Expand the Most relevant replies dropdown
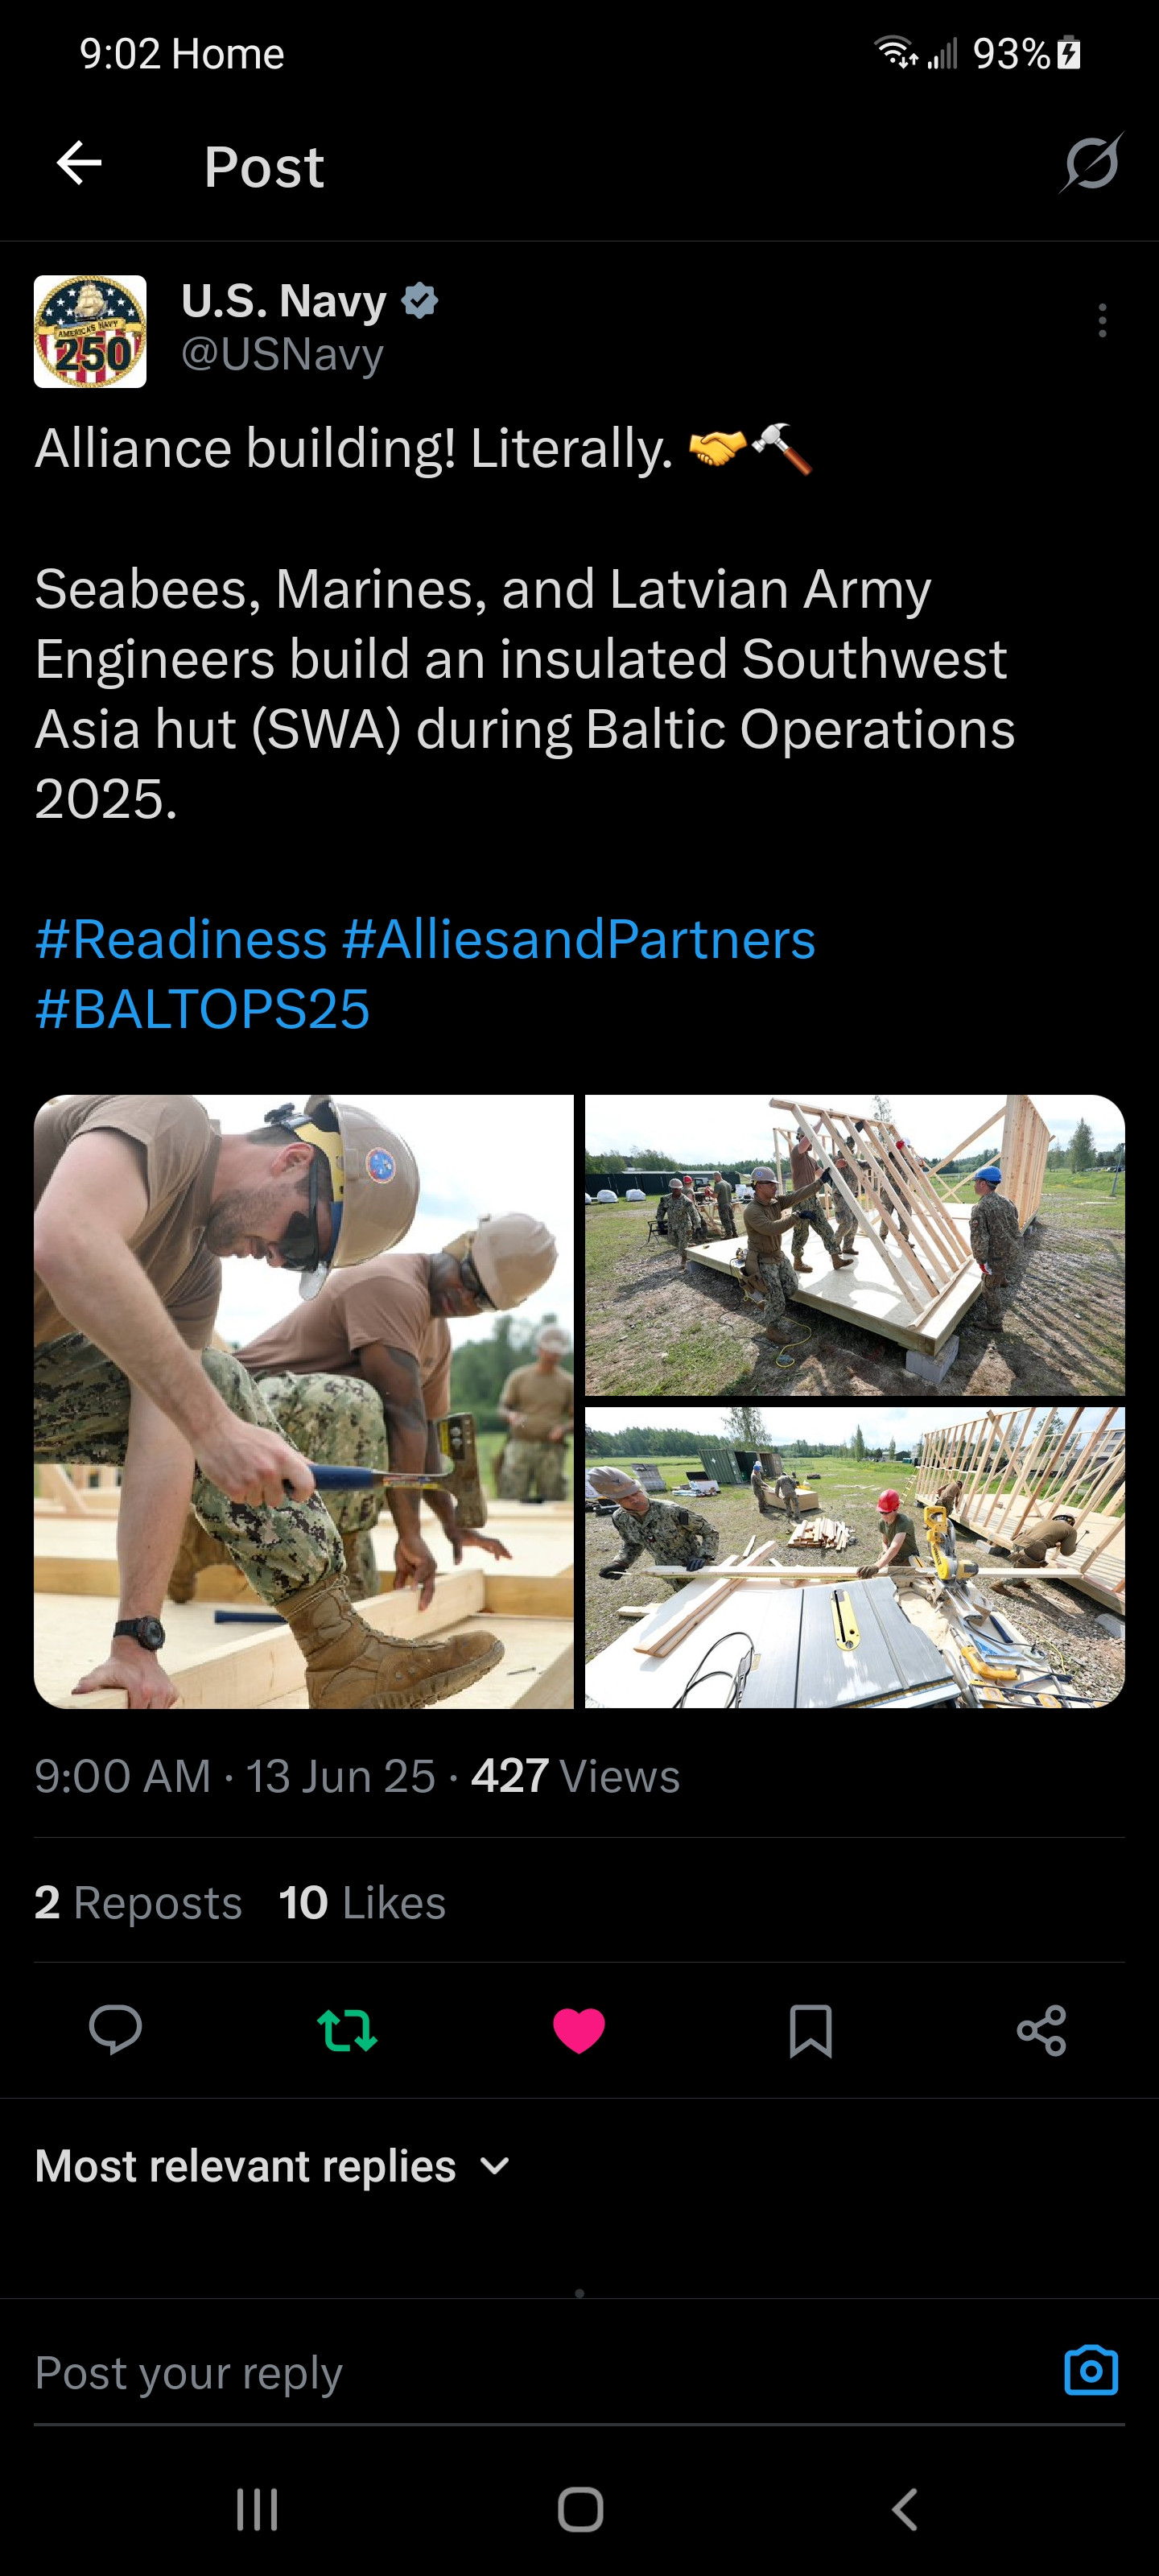Viewport: 1159px width, 2576px height. [x=273, y=2166]
